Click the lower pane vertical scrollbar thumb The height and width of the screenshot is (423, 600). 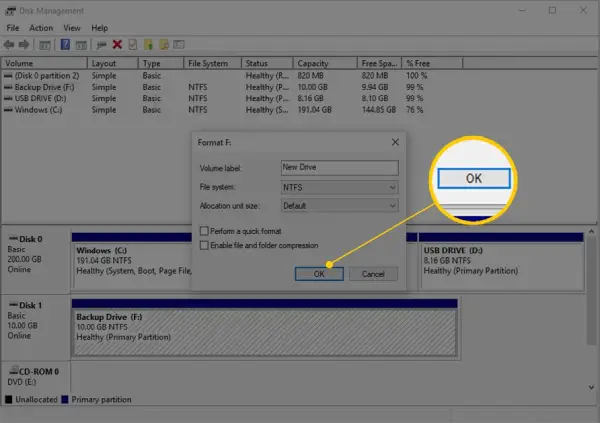(591, 291)
